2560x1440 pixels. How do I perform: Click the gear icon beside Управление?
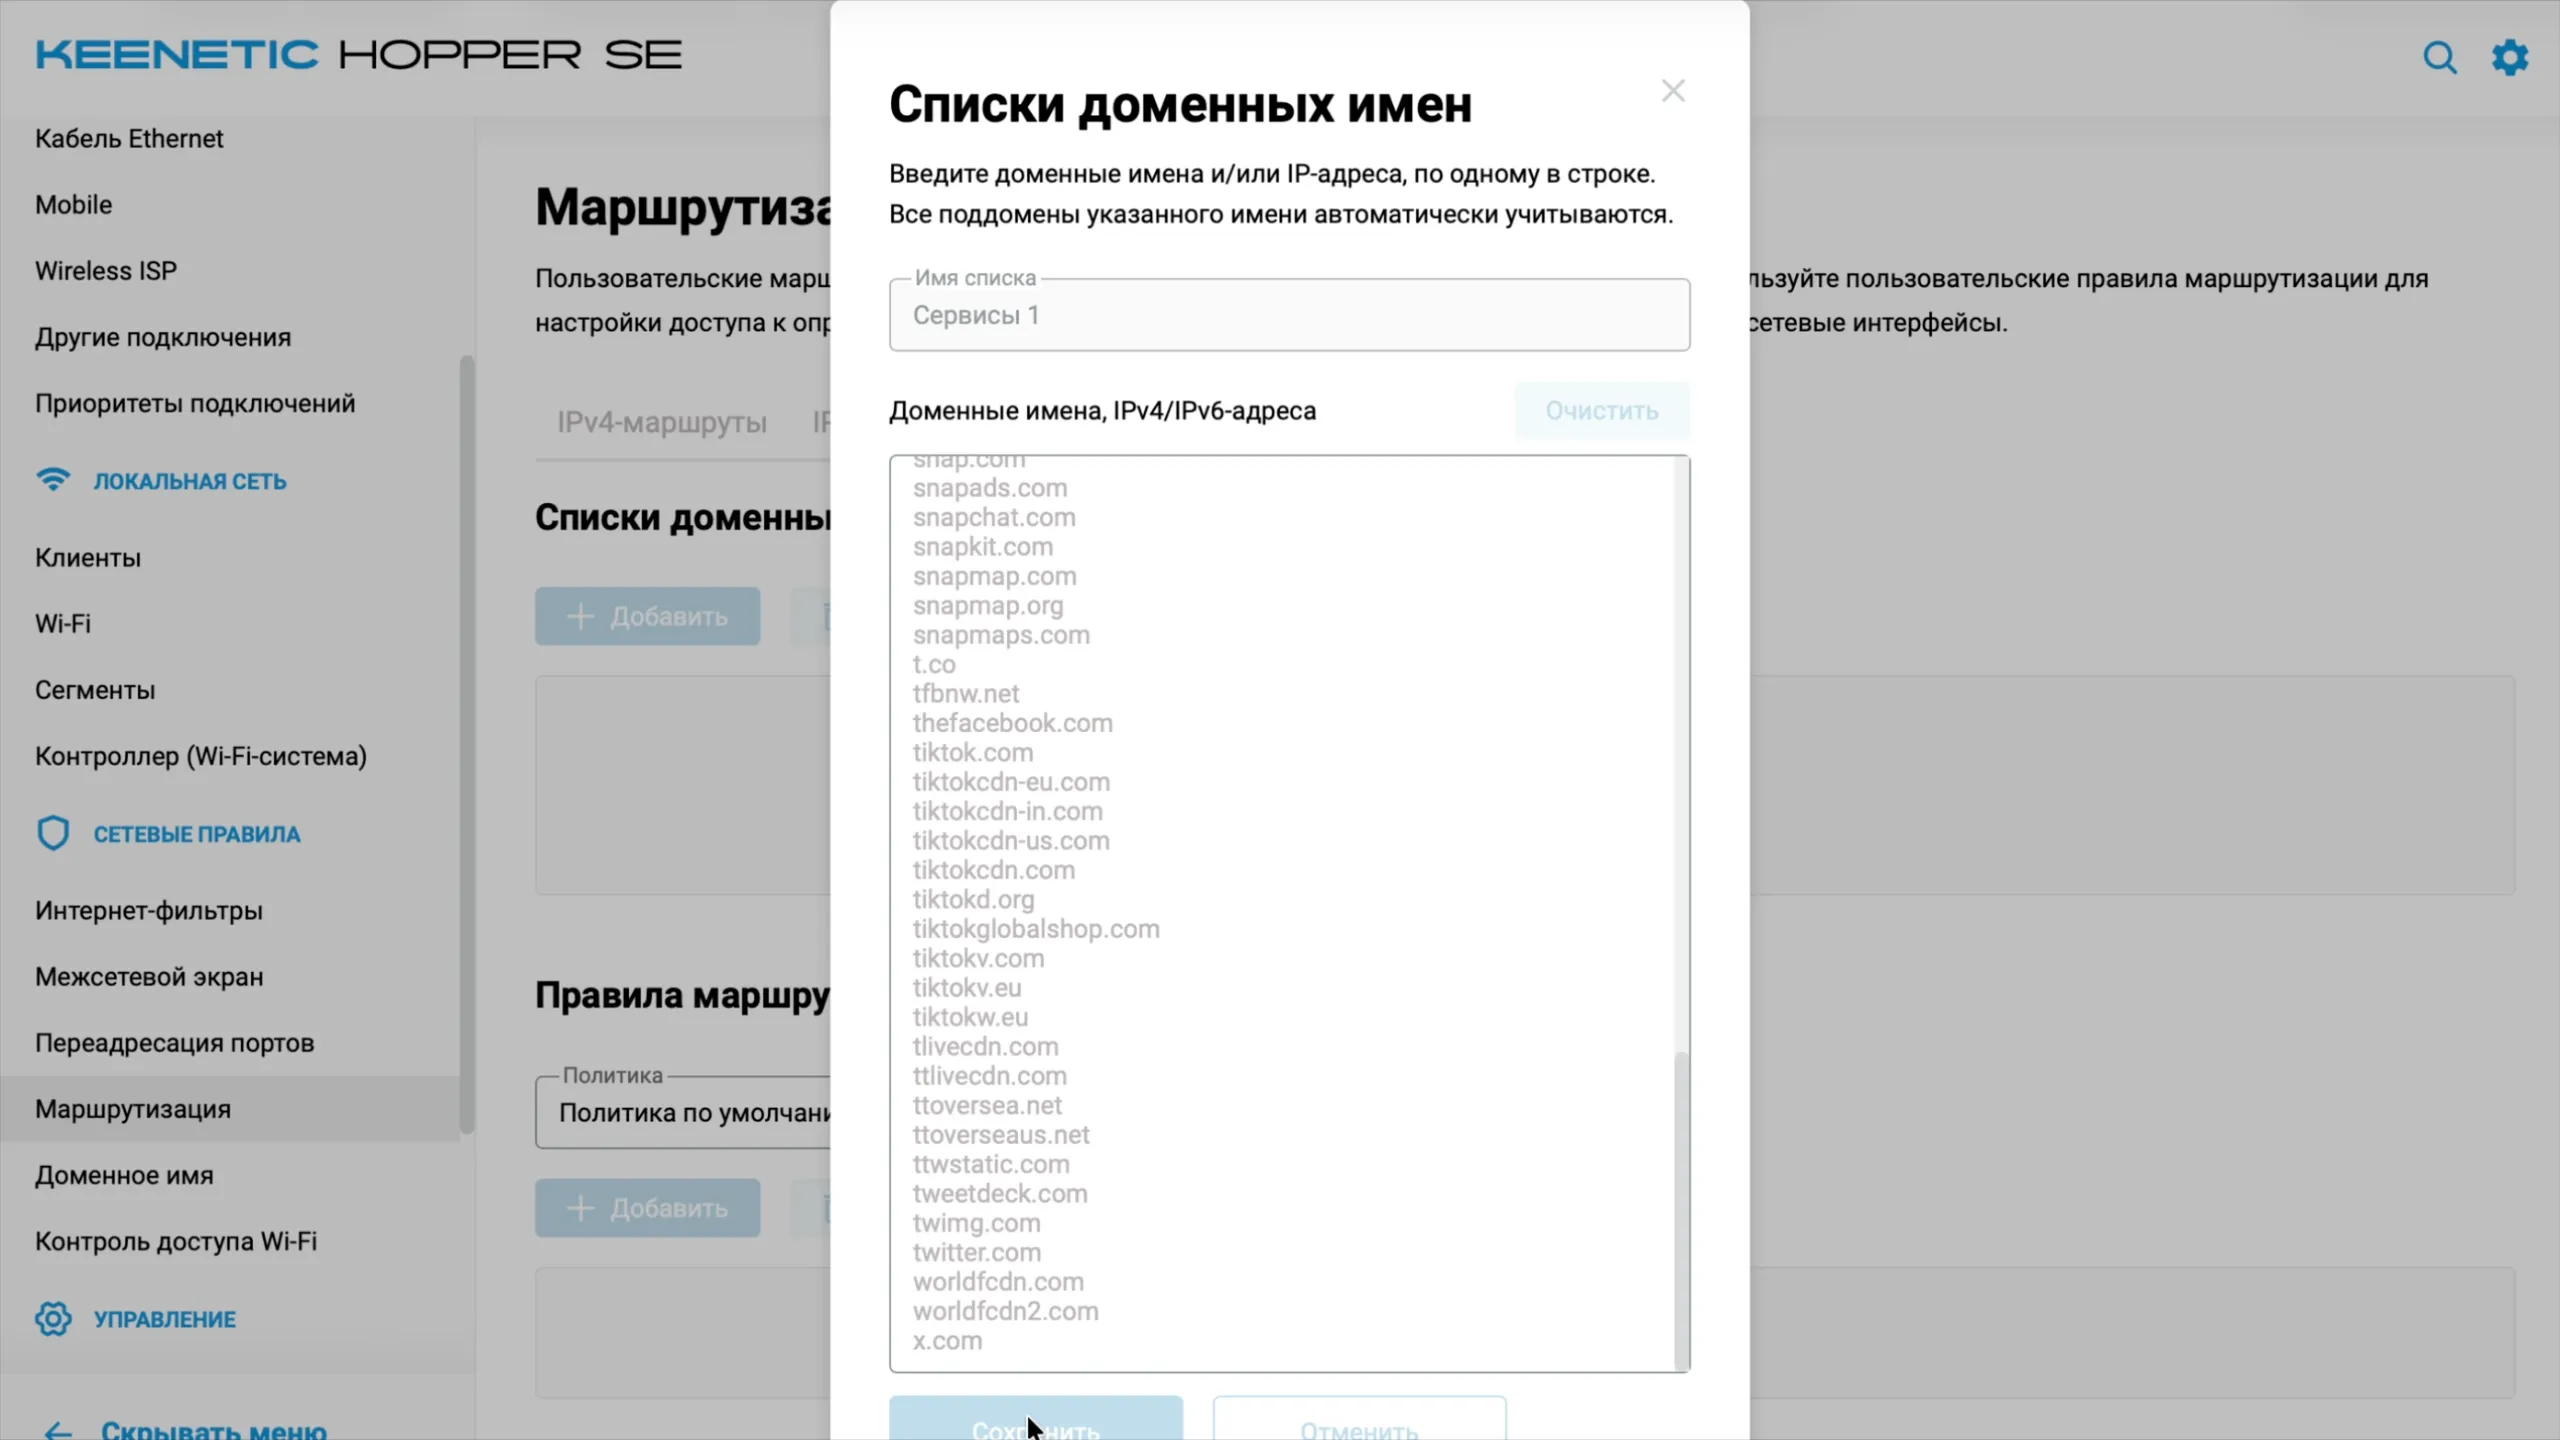53,1318
